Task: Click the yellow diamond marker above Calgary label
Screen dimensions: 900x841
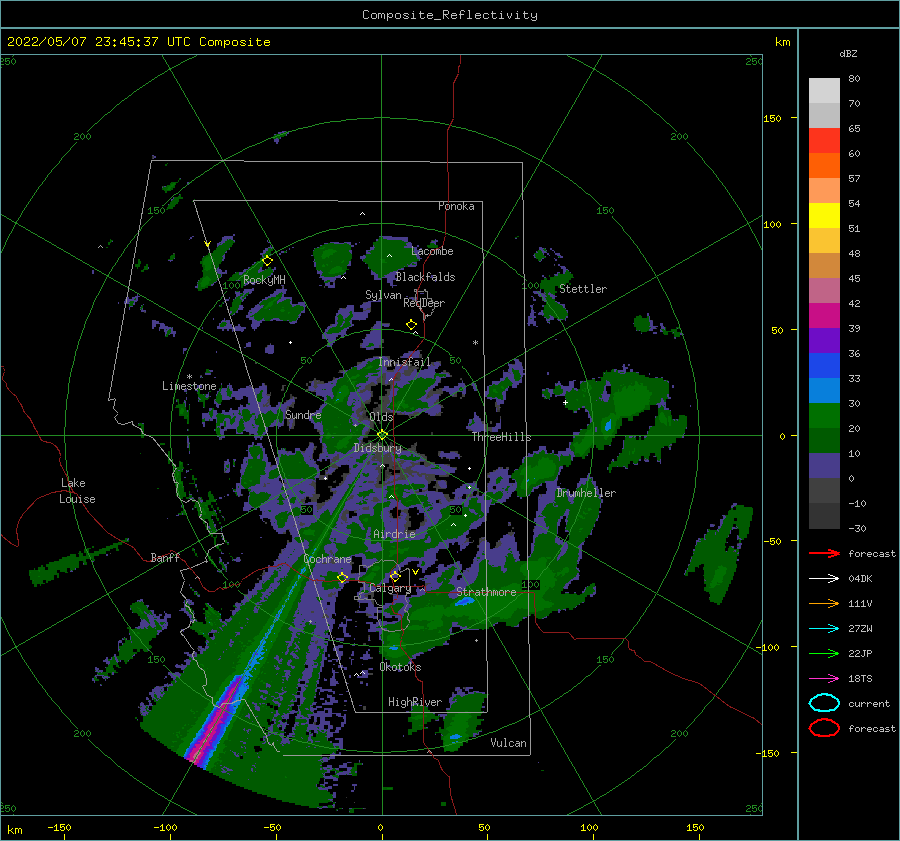Action: [395, 576]
